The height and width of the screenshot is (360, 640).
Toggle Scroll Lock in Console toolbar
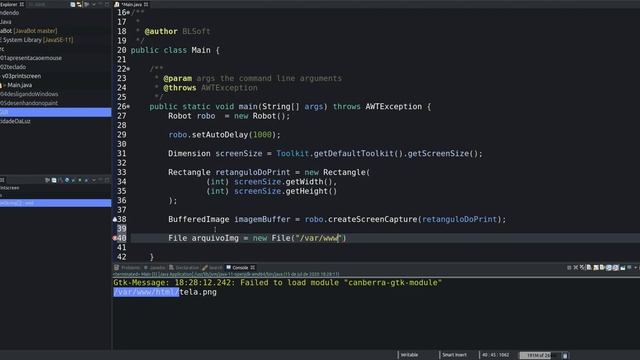click(596, 268)
